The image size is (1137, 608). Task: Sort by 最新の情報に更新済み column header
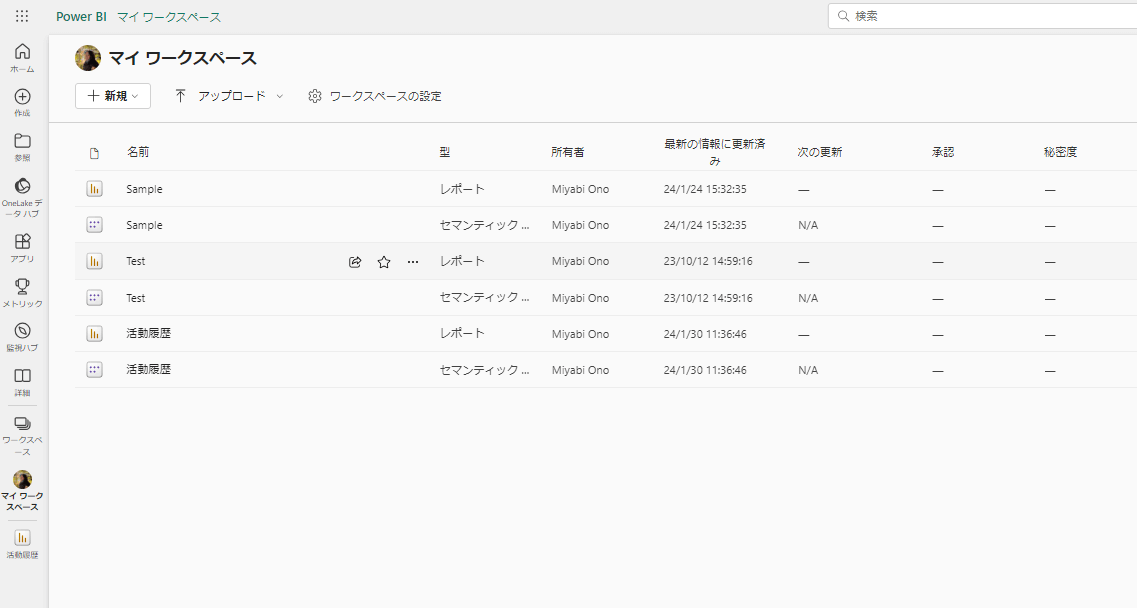714,152
